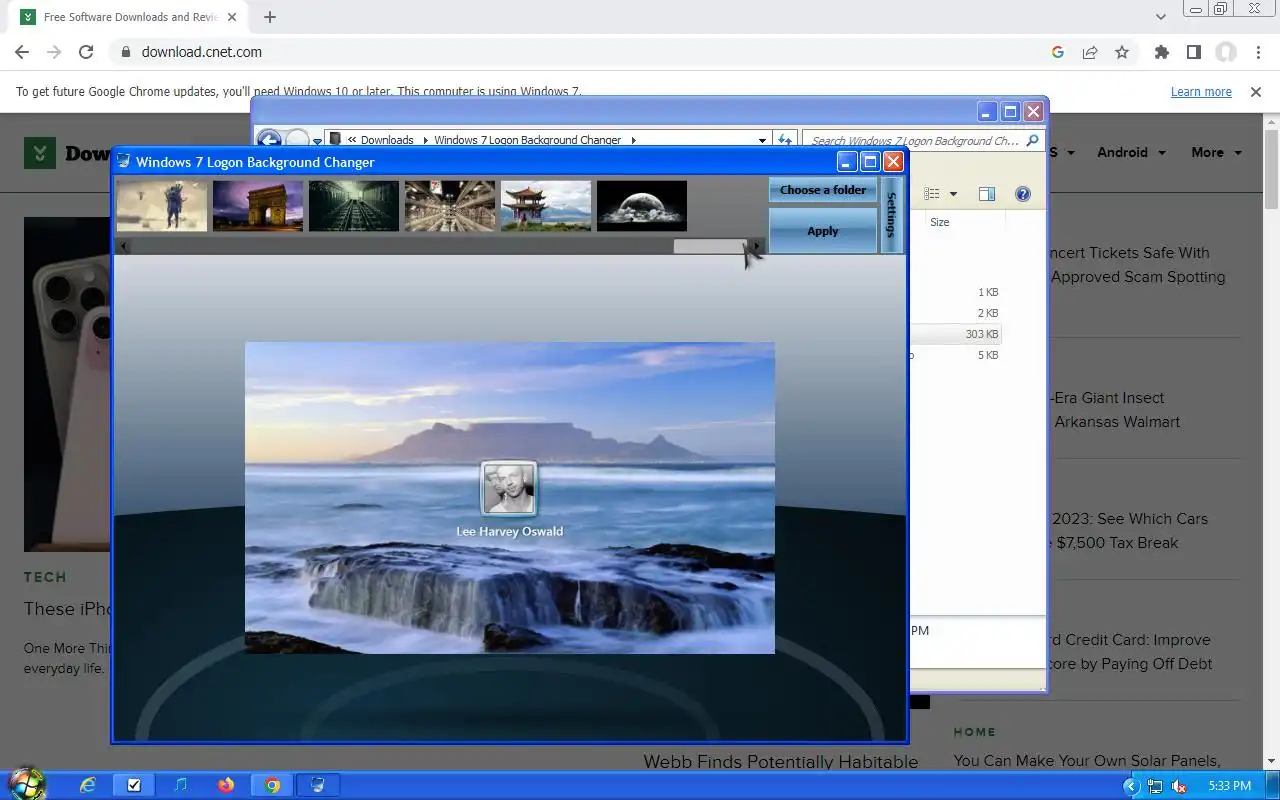This screenshot has width=1280, height=800.
Task: Click the 5:33 PM taskbar clock
Action: pyautogui.click(x=1229, y=786)
